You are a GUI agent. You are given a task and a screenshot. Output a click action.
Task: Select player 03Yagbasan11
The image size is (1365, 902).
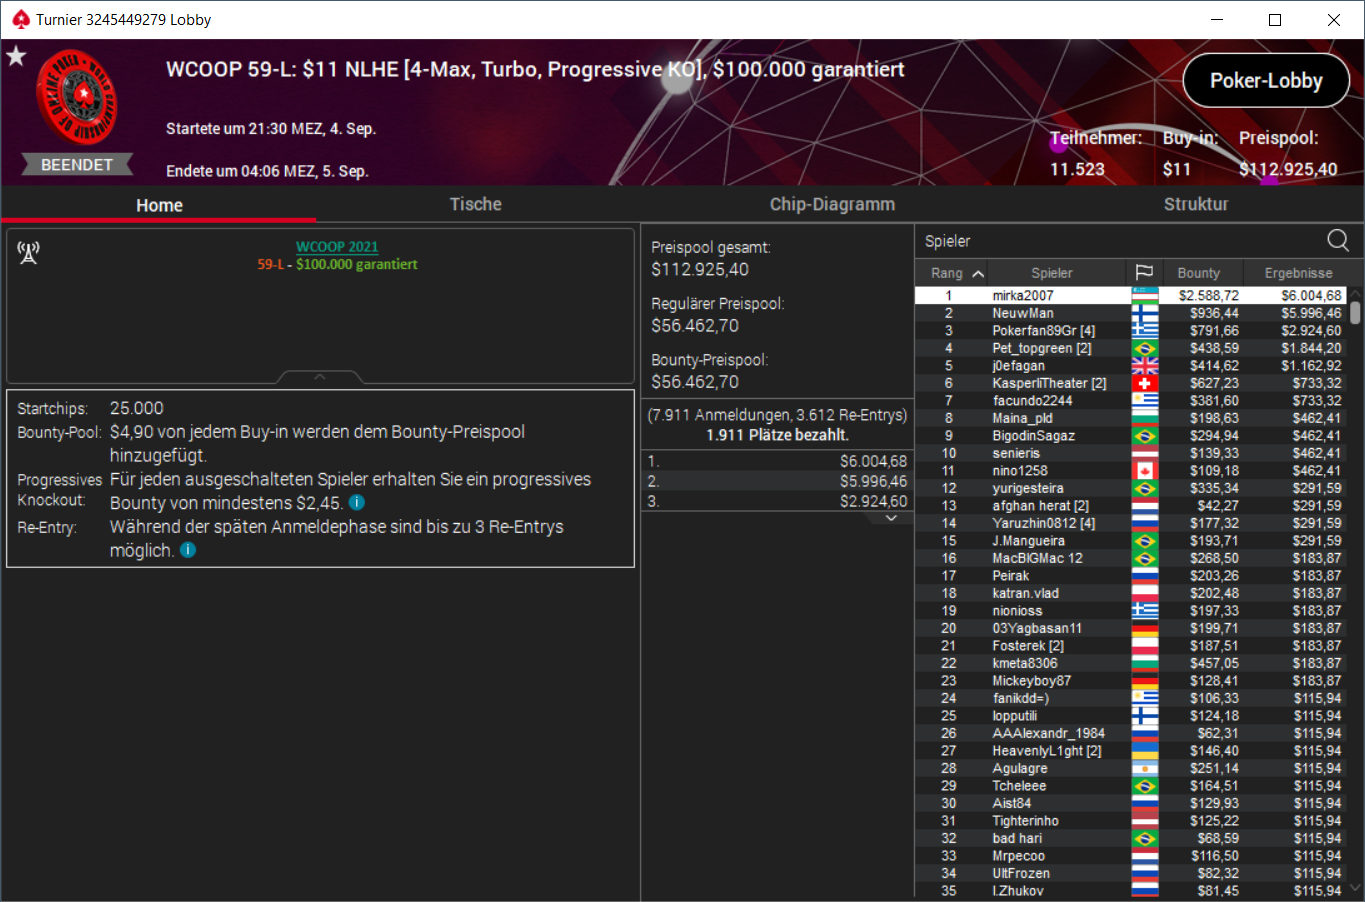[1131, 628]
